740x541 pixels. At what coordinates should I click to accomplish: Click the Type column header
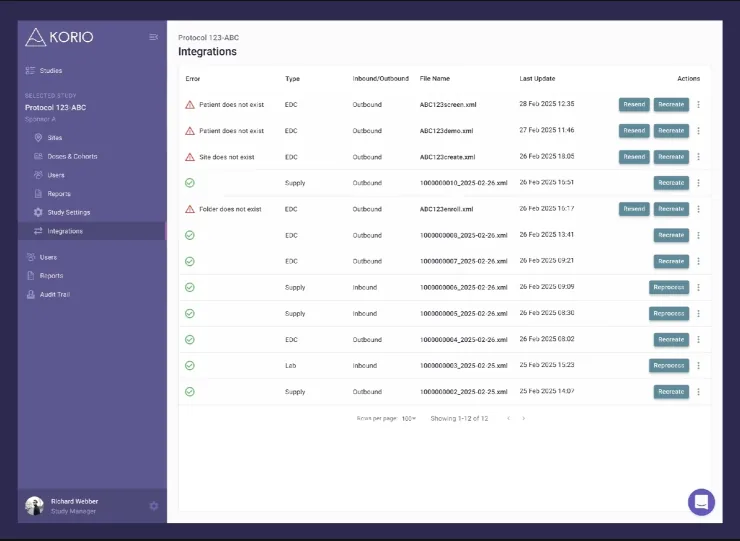click(292, 79)
